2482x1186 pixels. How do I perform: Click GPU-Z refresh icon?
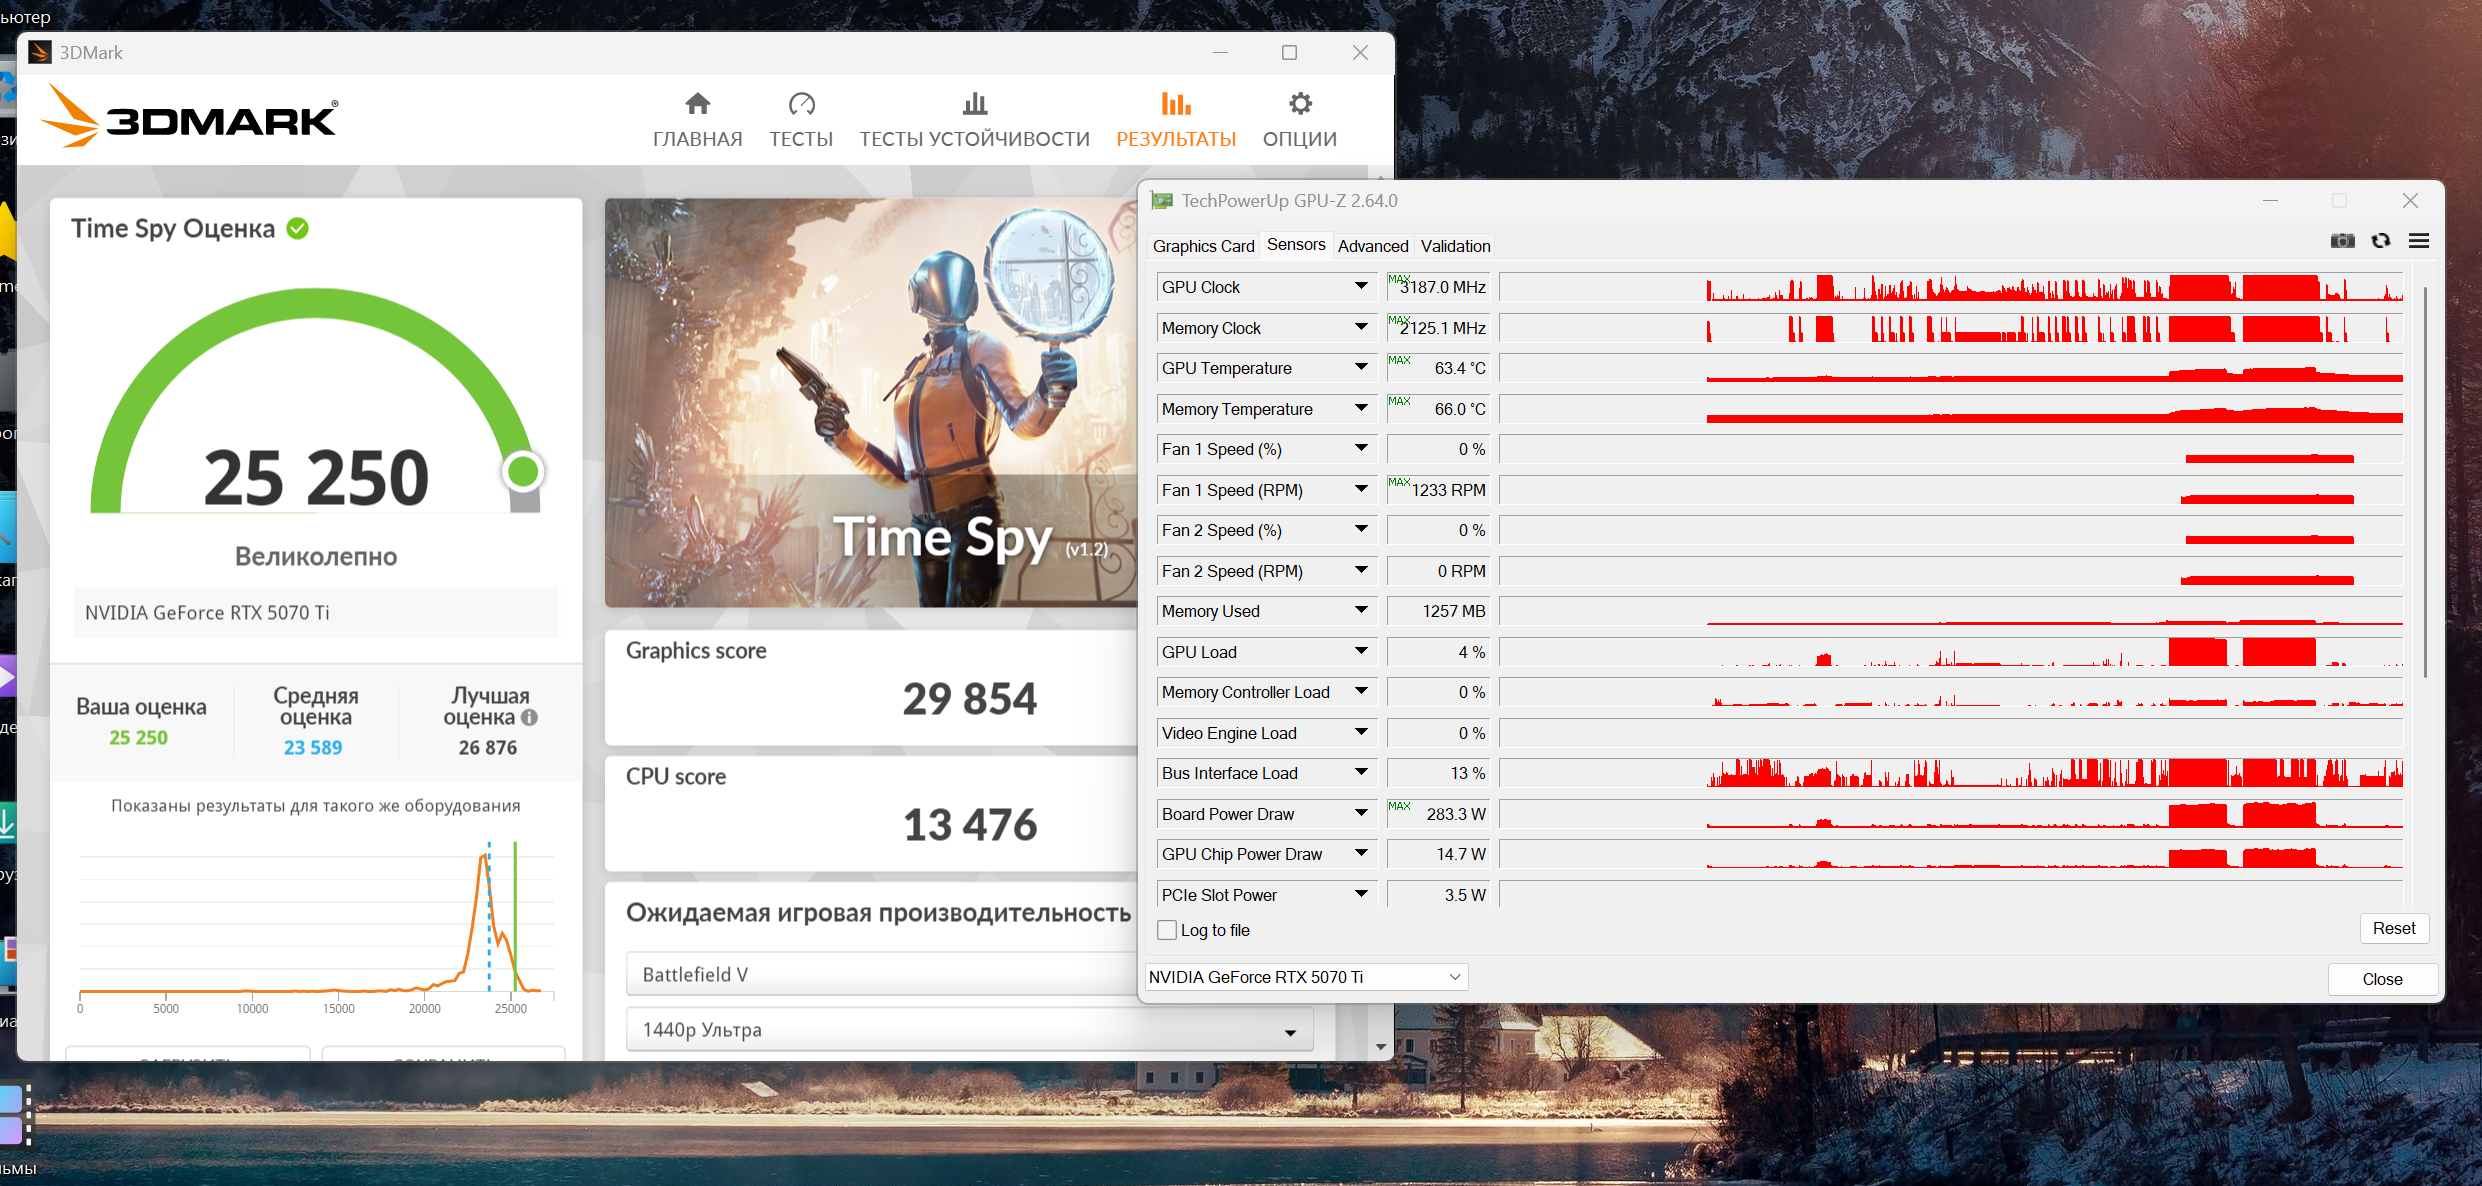click(2381, 241)
